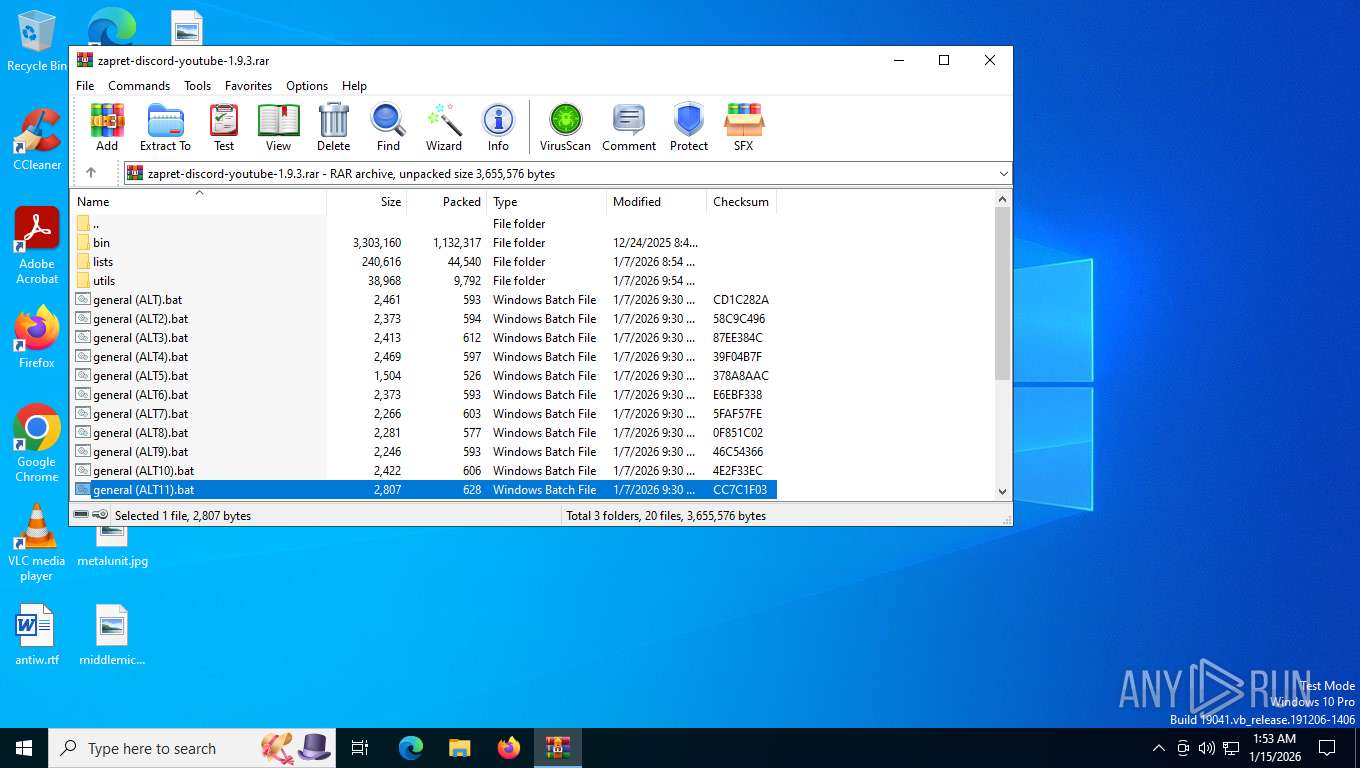Open Windows Start menu
This screenshot has width=1360, height=768.
point(24,748)
